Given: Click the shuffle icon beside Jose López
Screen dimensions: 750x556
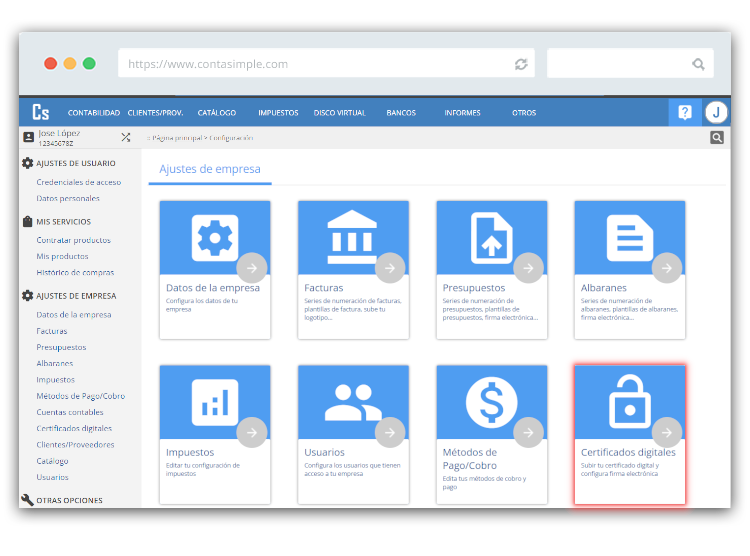Looking at the screenshot, I should point(126,138).
